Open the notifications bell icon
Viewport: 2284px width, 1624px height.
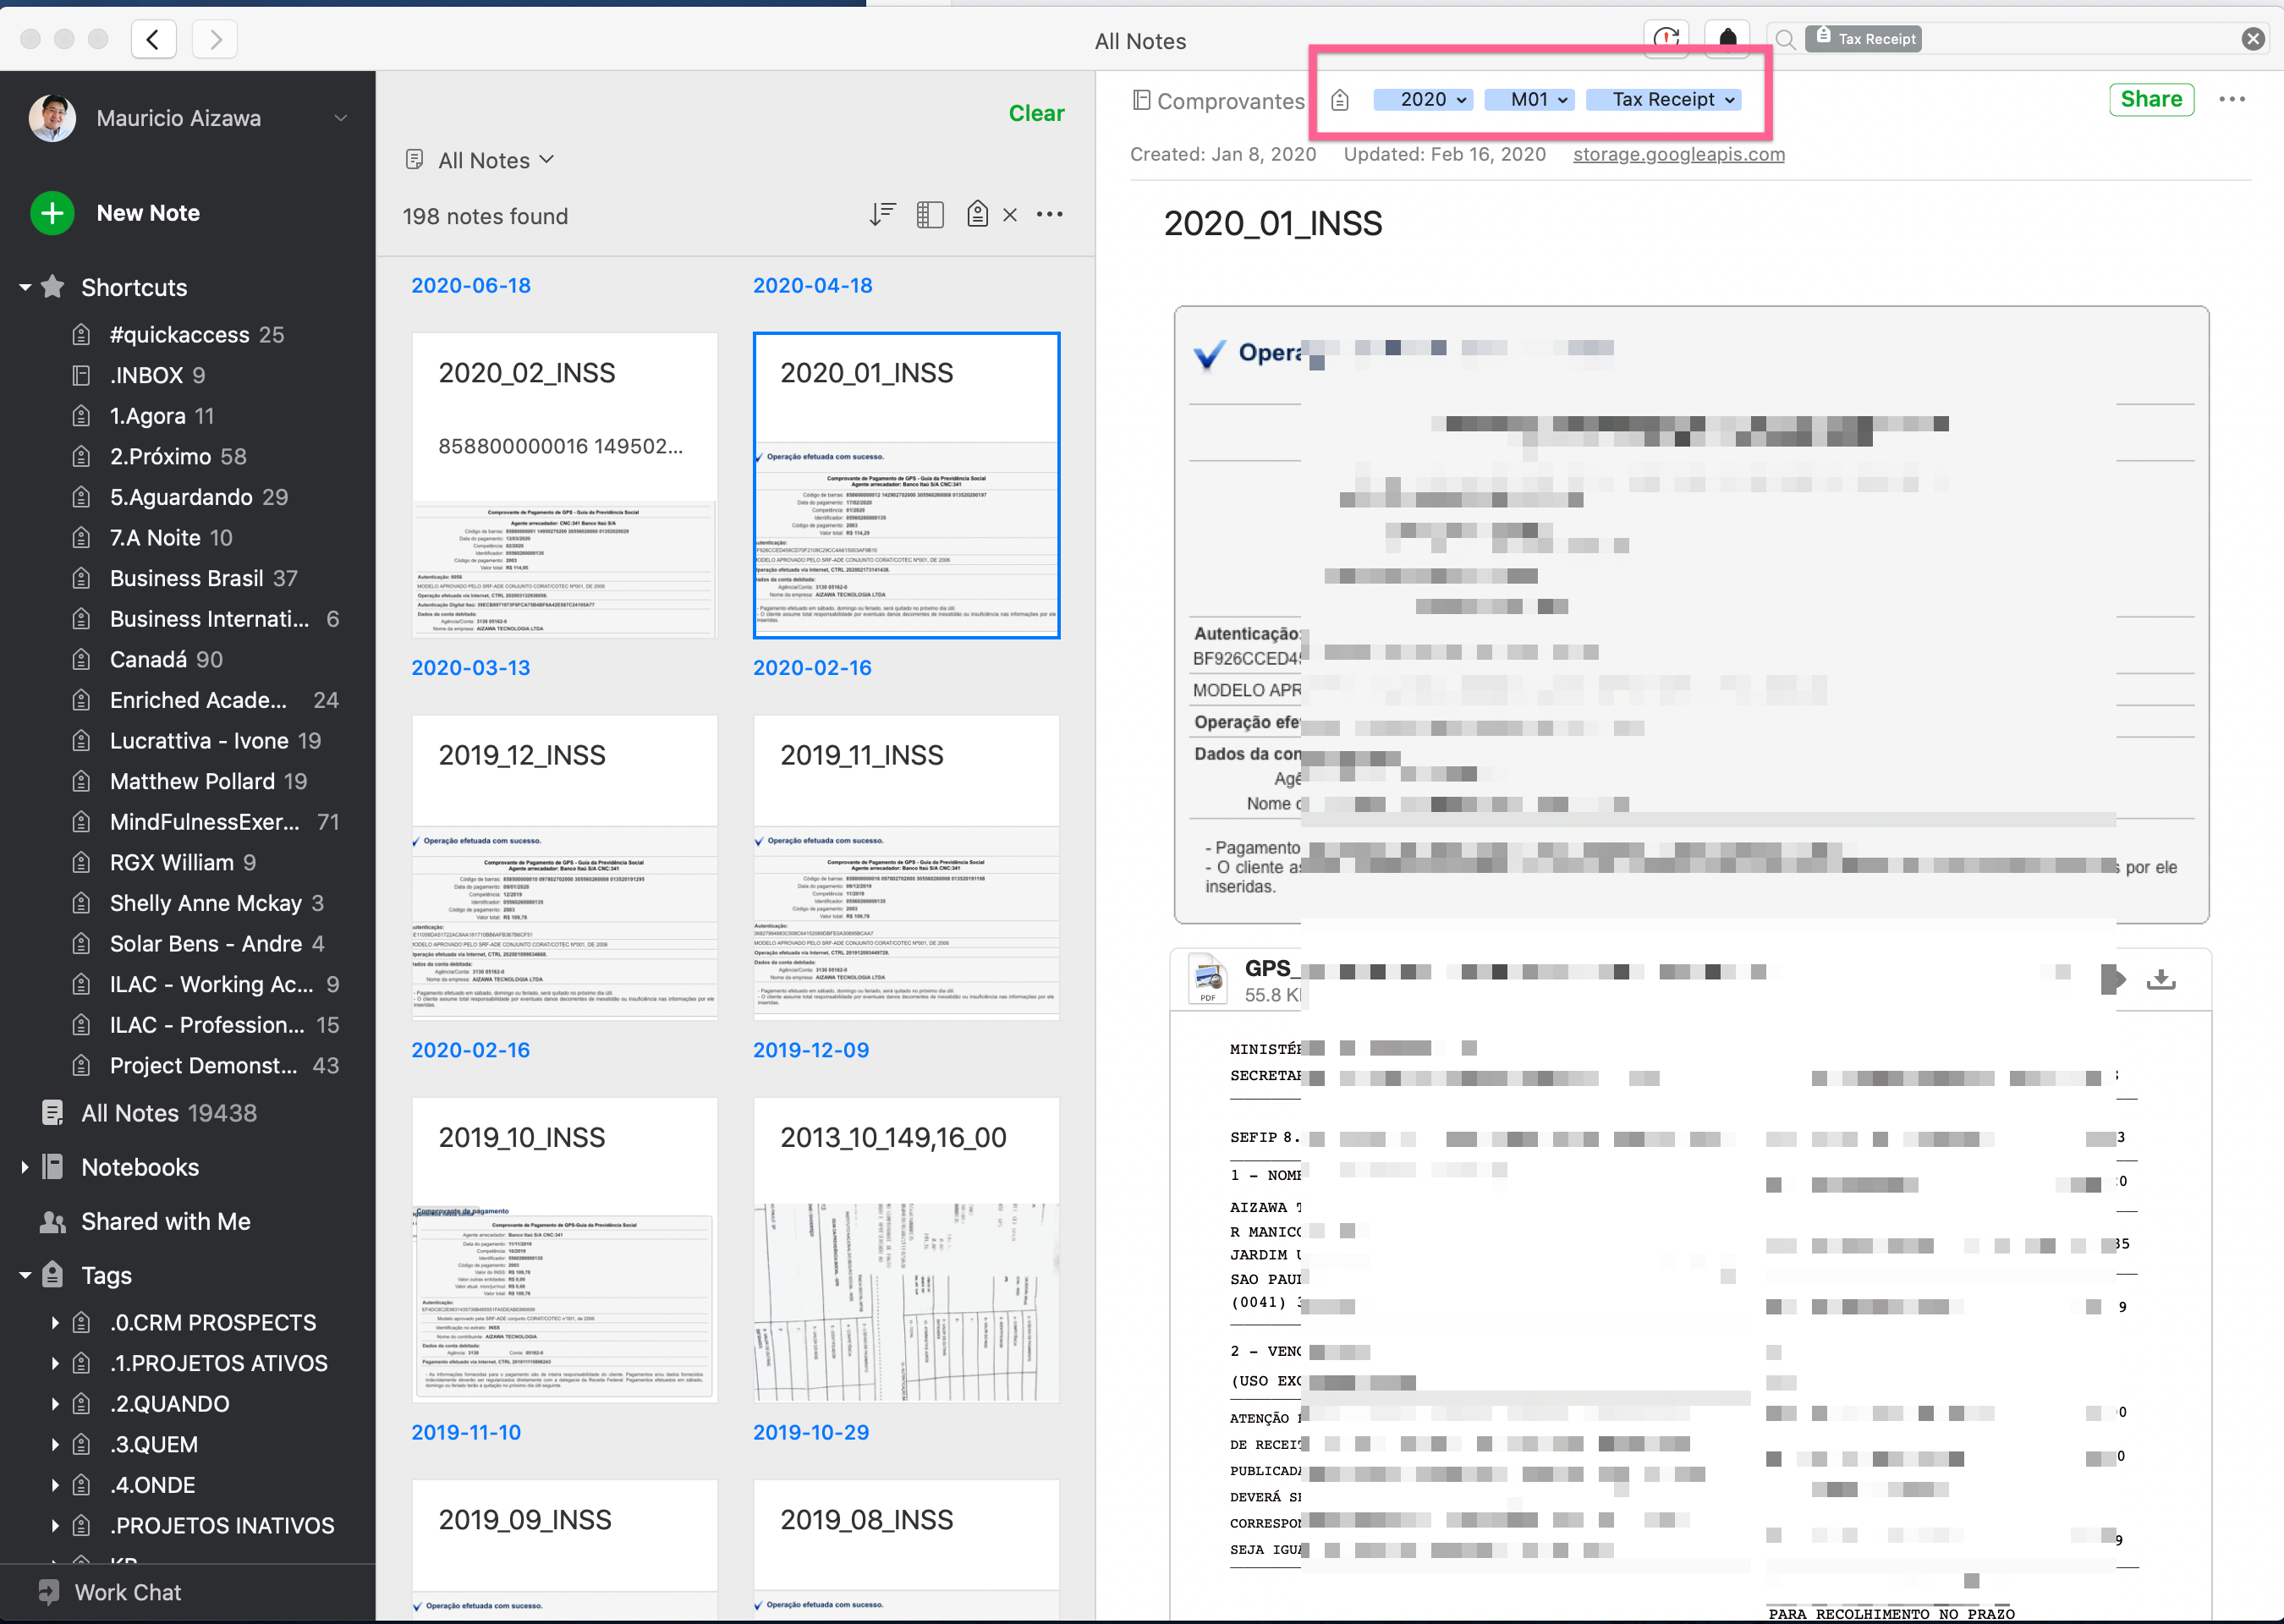(x=1727, y=39)
